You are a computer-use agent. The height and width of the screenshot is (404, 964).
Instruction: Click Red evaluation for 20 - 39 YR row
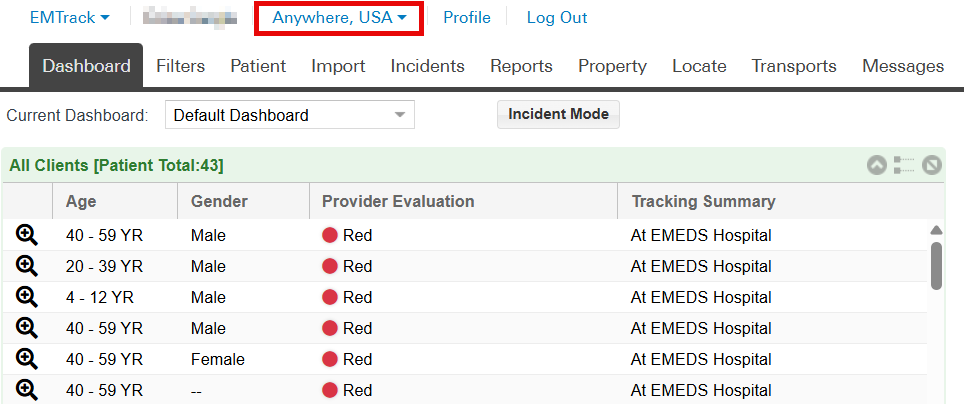[347, 266]
